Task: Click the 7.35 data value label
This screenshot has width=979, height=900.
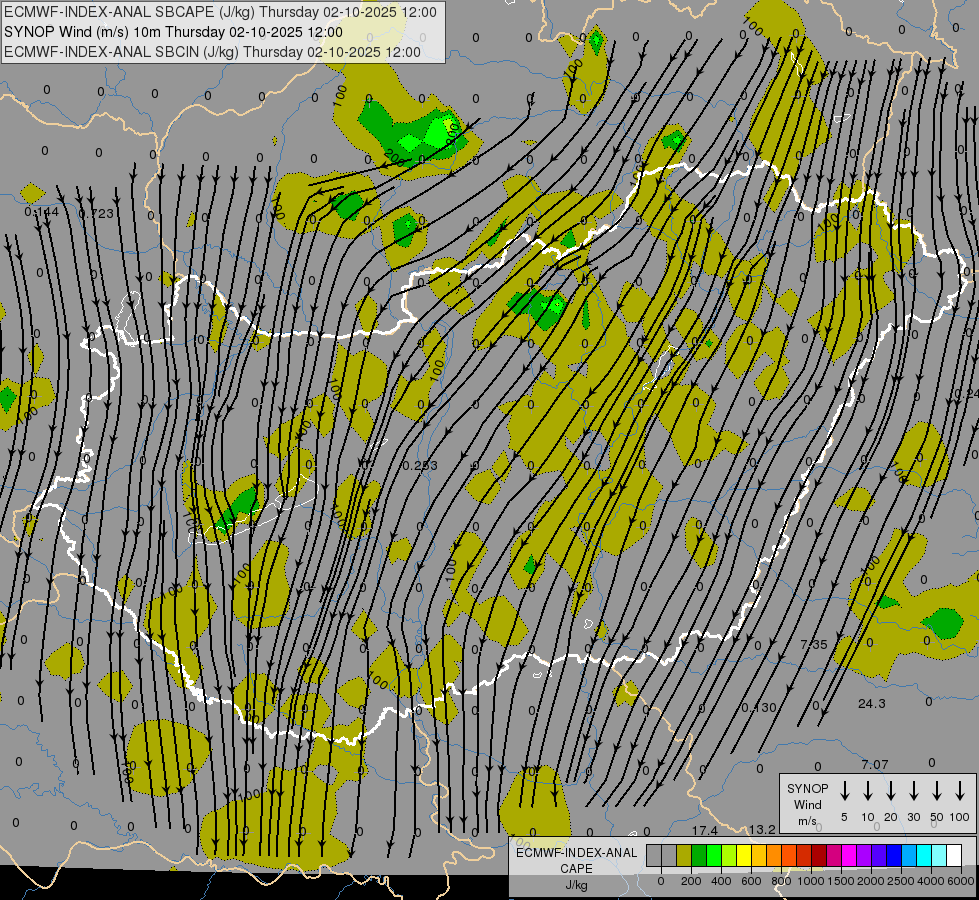Action: pyautogui.click(x=814, y=645)
